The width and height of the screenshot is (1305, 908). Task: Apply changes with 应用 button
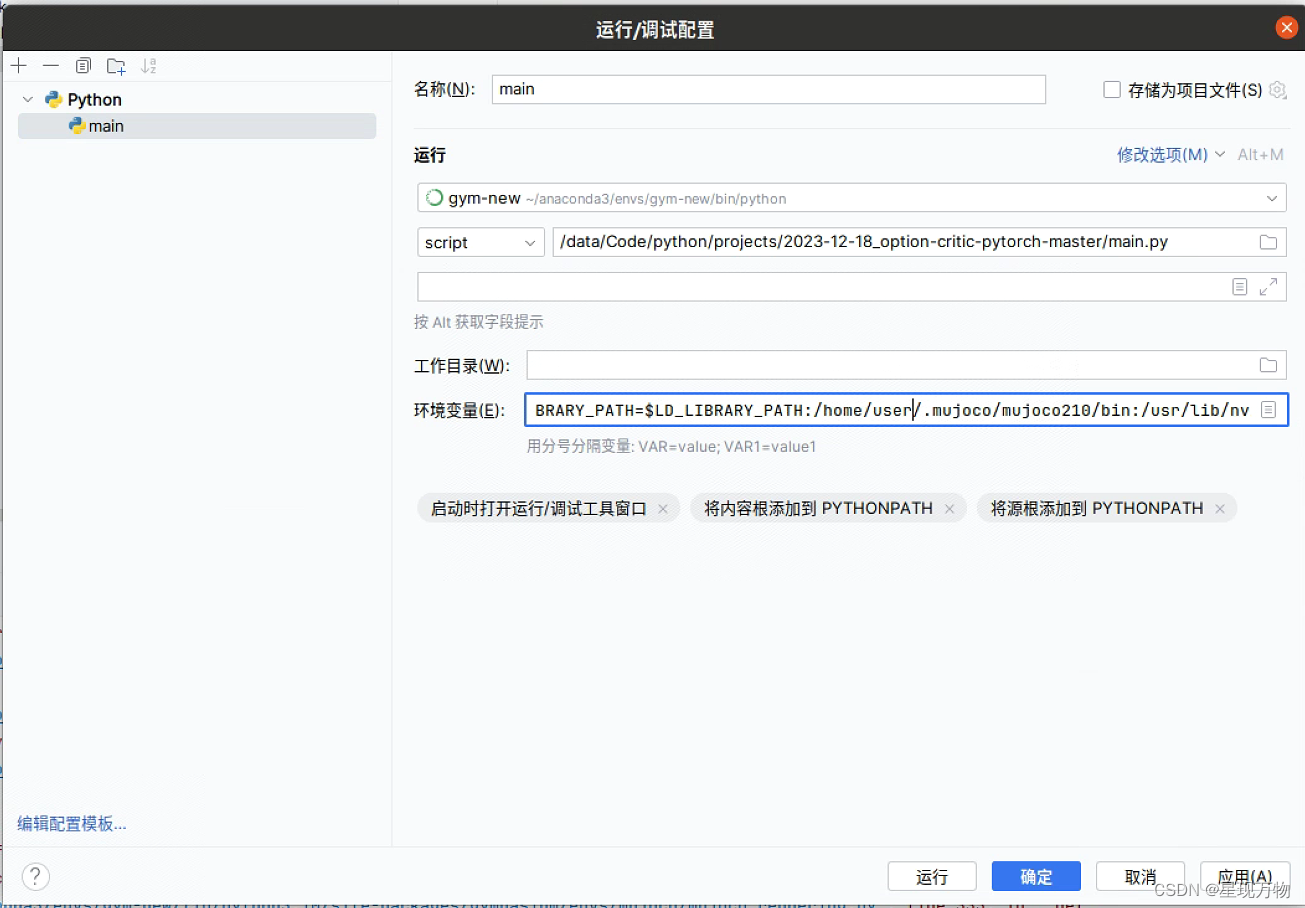coord(1246,877)
